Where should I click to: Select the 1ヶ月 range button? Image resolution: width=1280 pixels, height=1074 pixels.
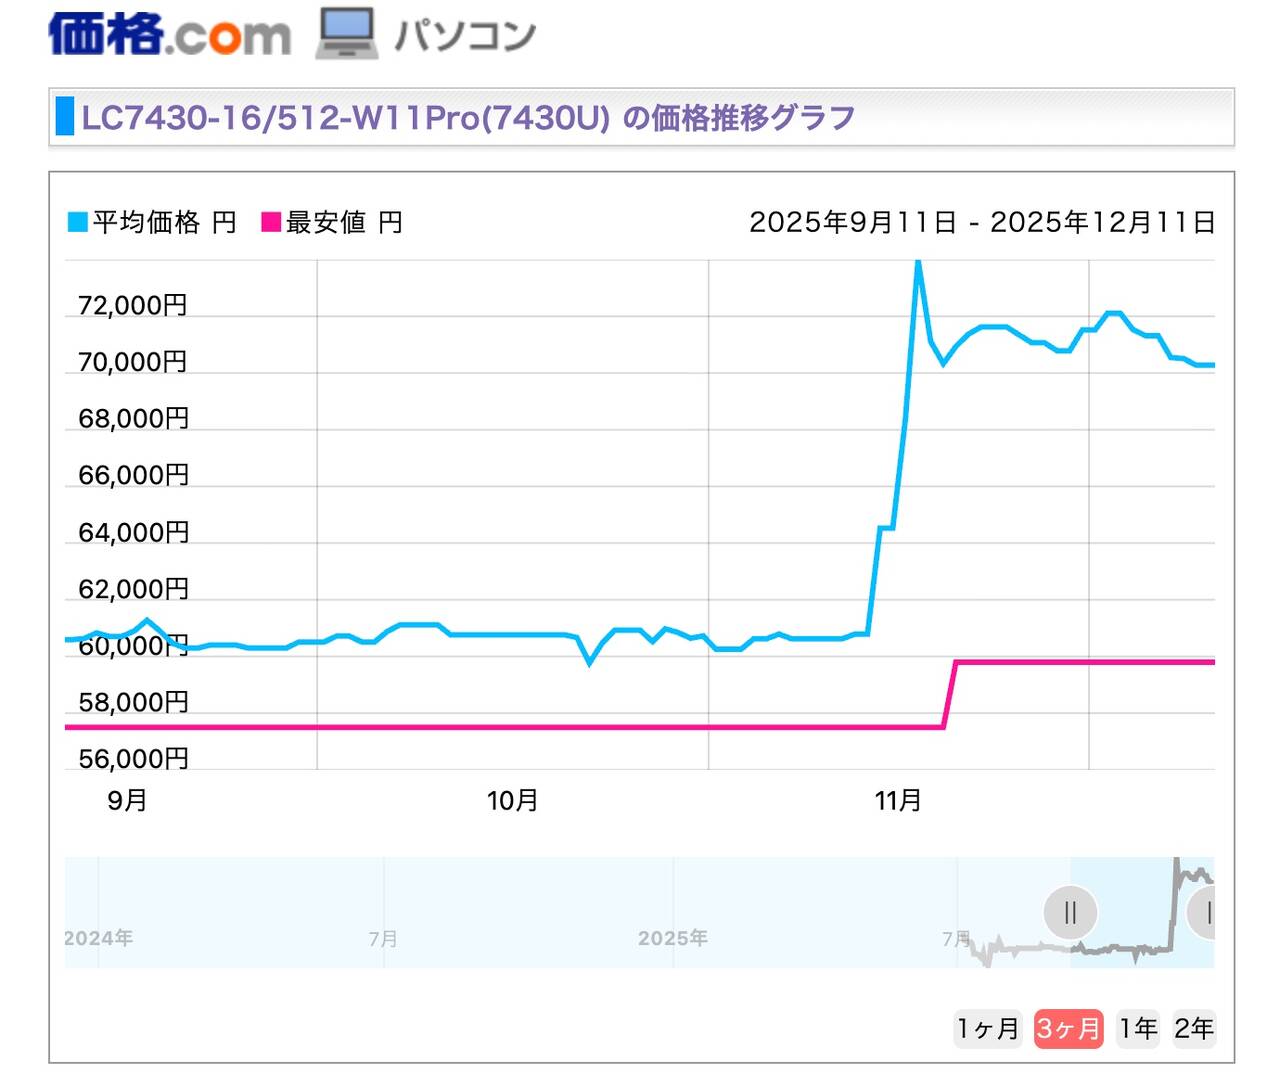coord(987,1028)
